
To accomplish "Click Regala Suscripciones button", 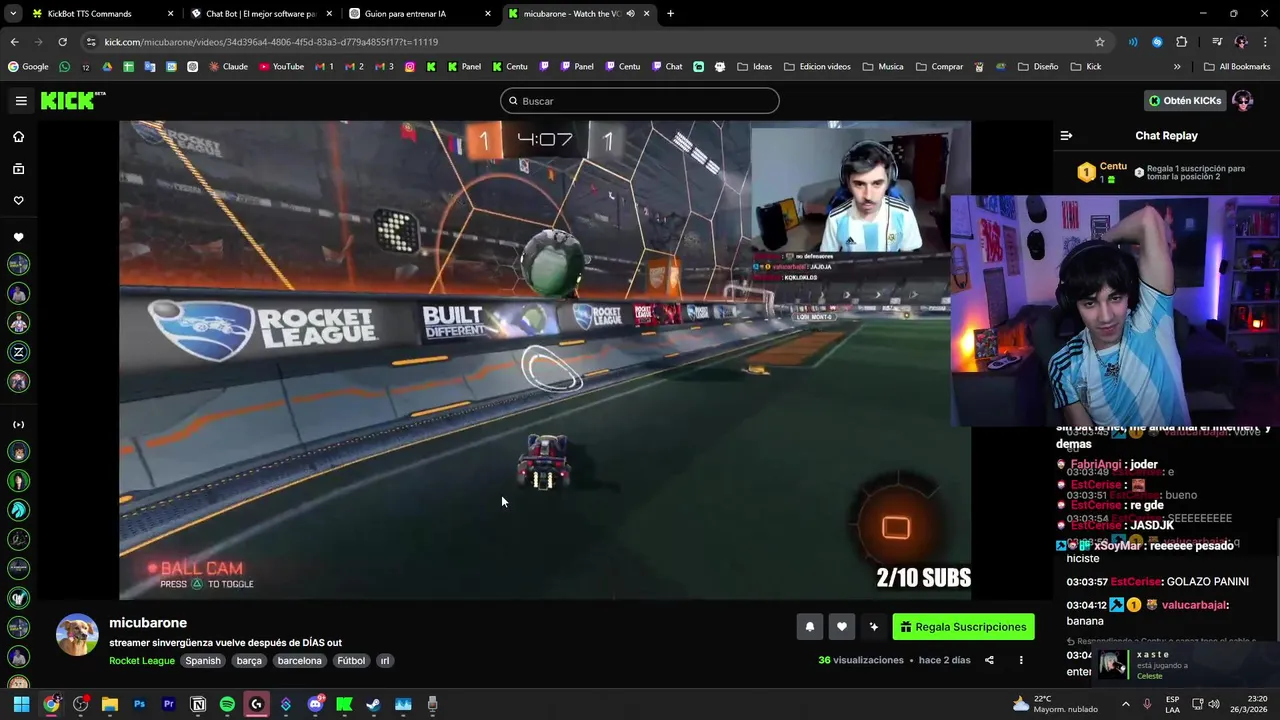I will (x=963, y=627).
